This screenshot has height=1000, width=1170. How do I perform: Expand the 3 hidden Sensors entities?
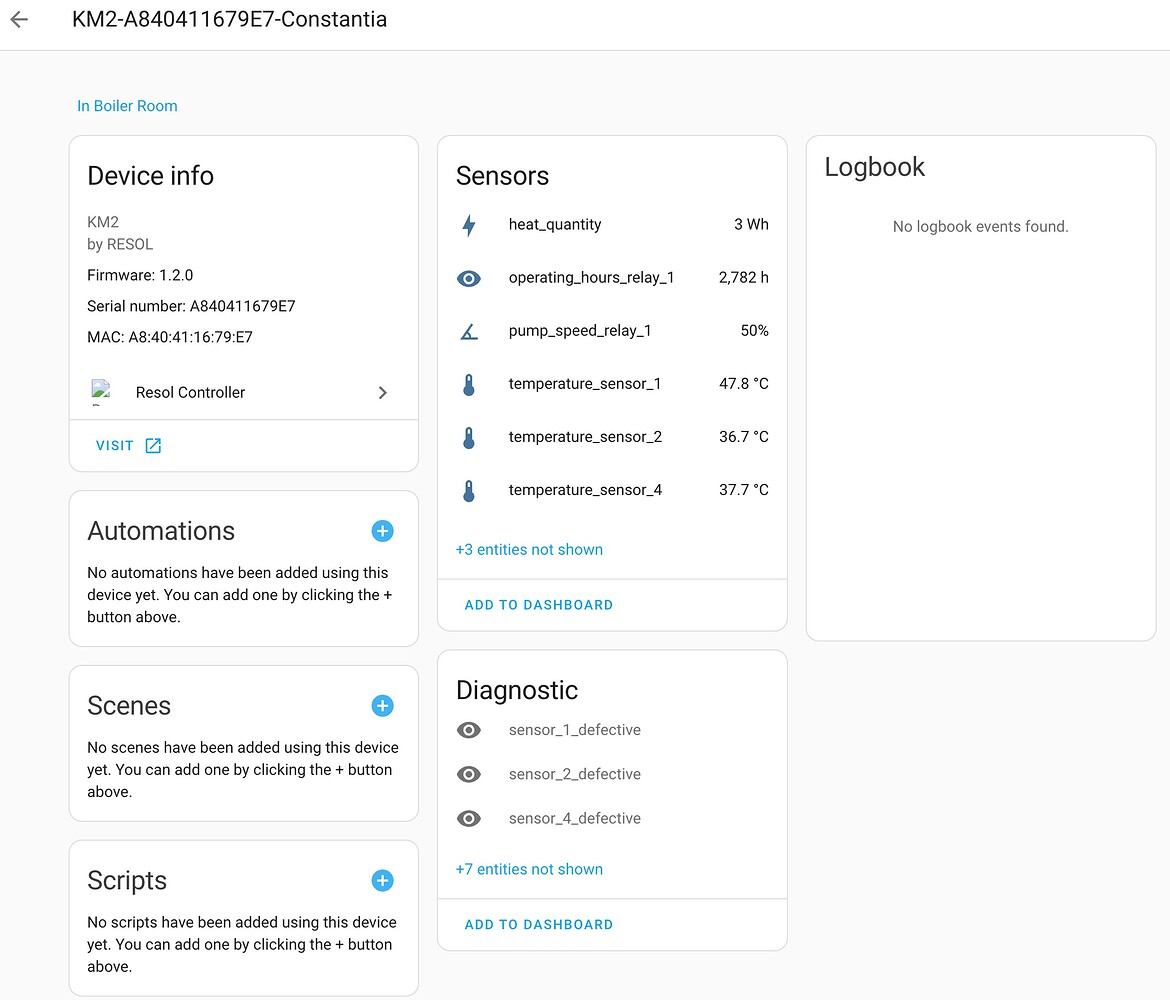529,549
